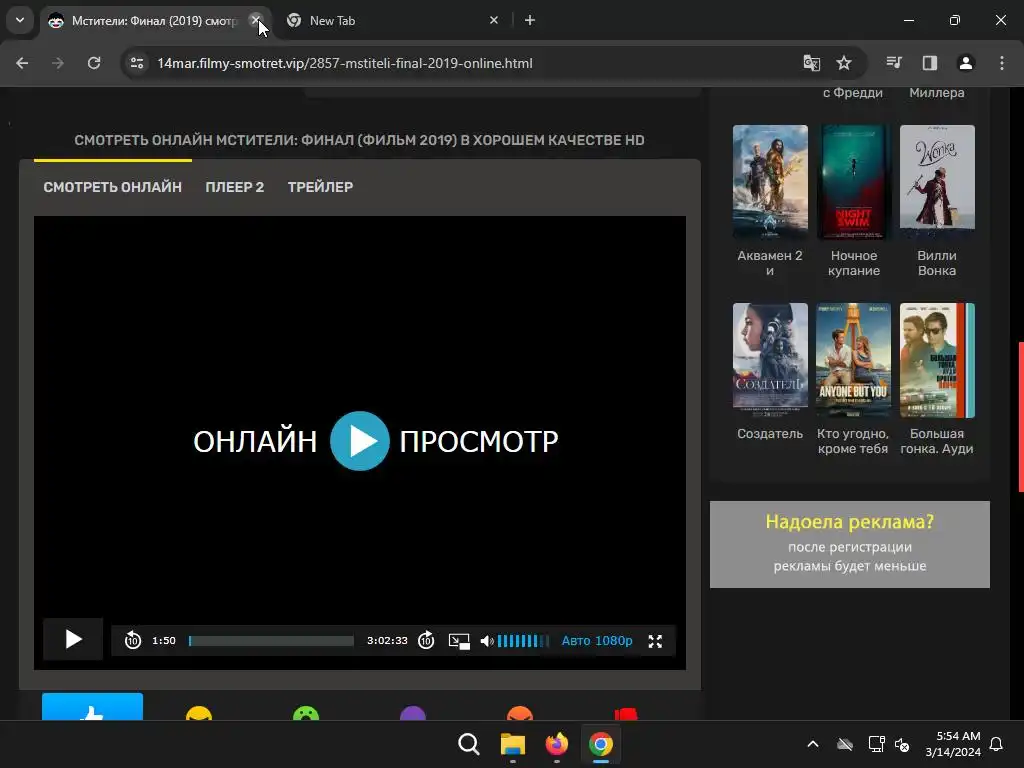Viewport: 1024px width, 768px height.
Task: Open Firefox from taskbar
Action: click(x=556, y=744)
